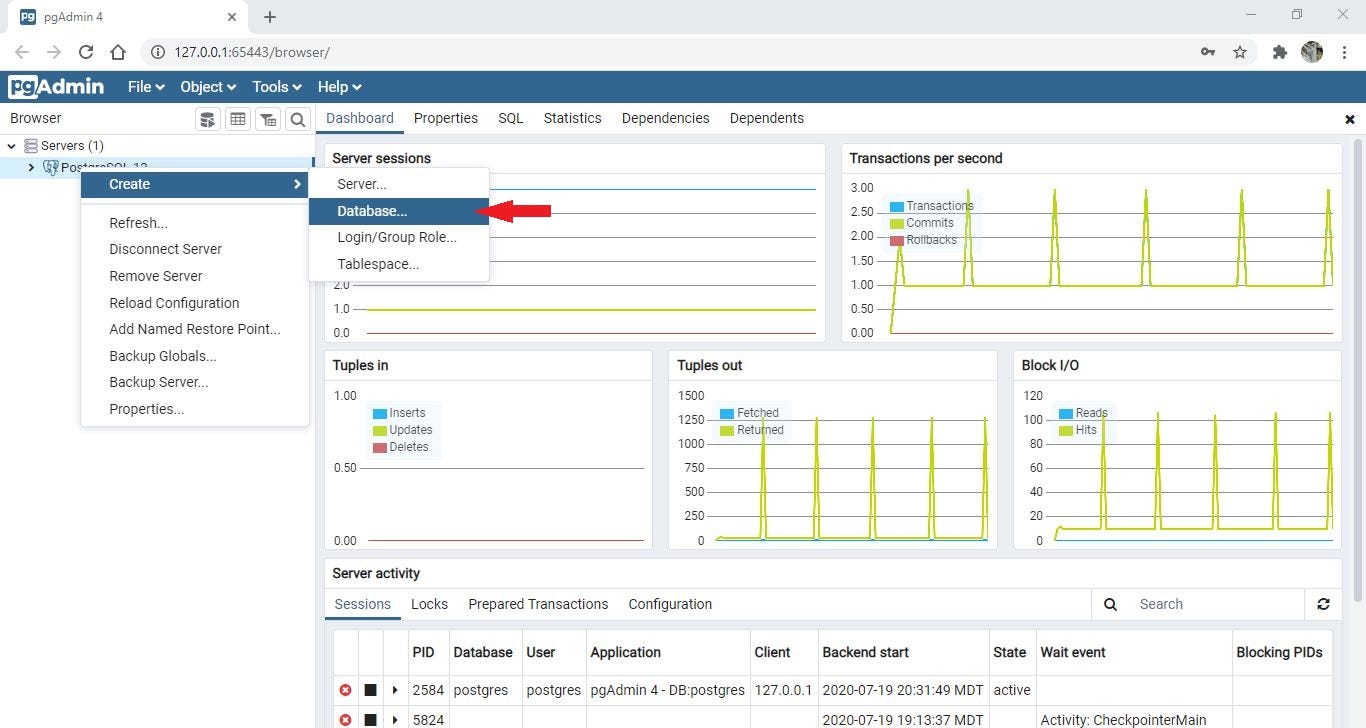Open a new browser tab

270,17
